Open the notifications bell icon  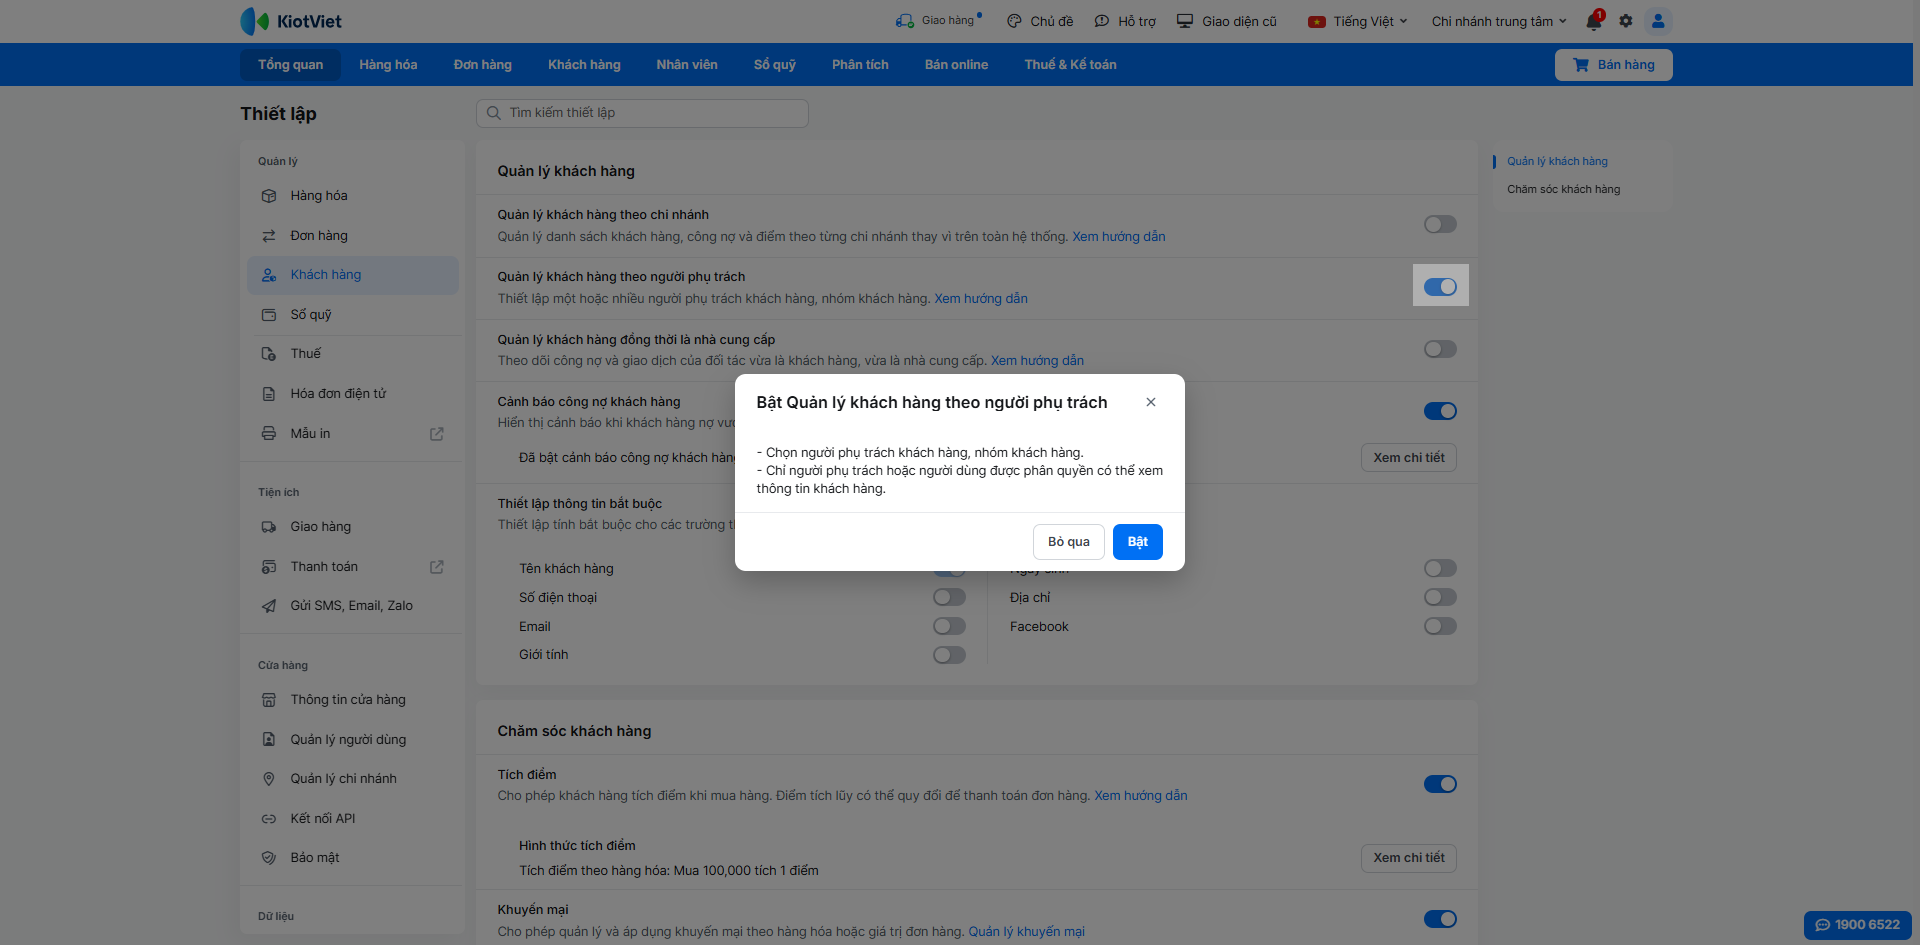(x=1594, y=21)
